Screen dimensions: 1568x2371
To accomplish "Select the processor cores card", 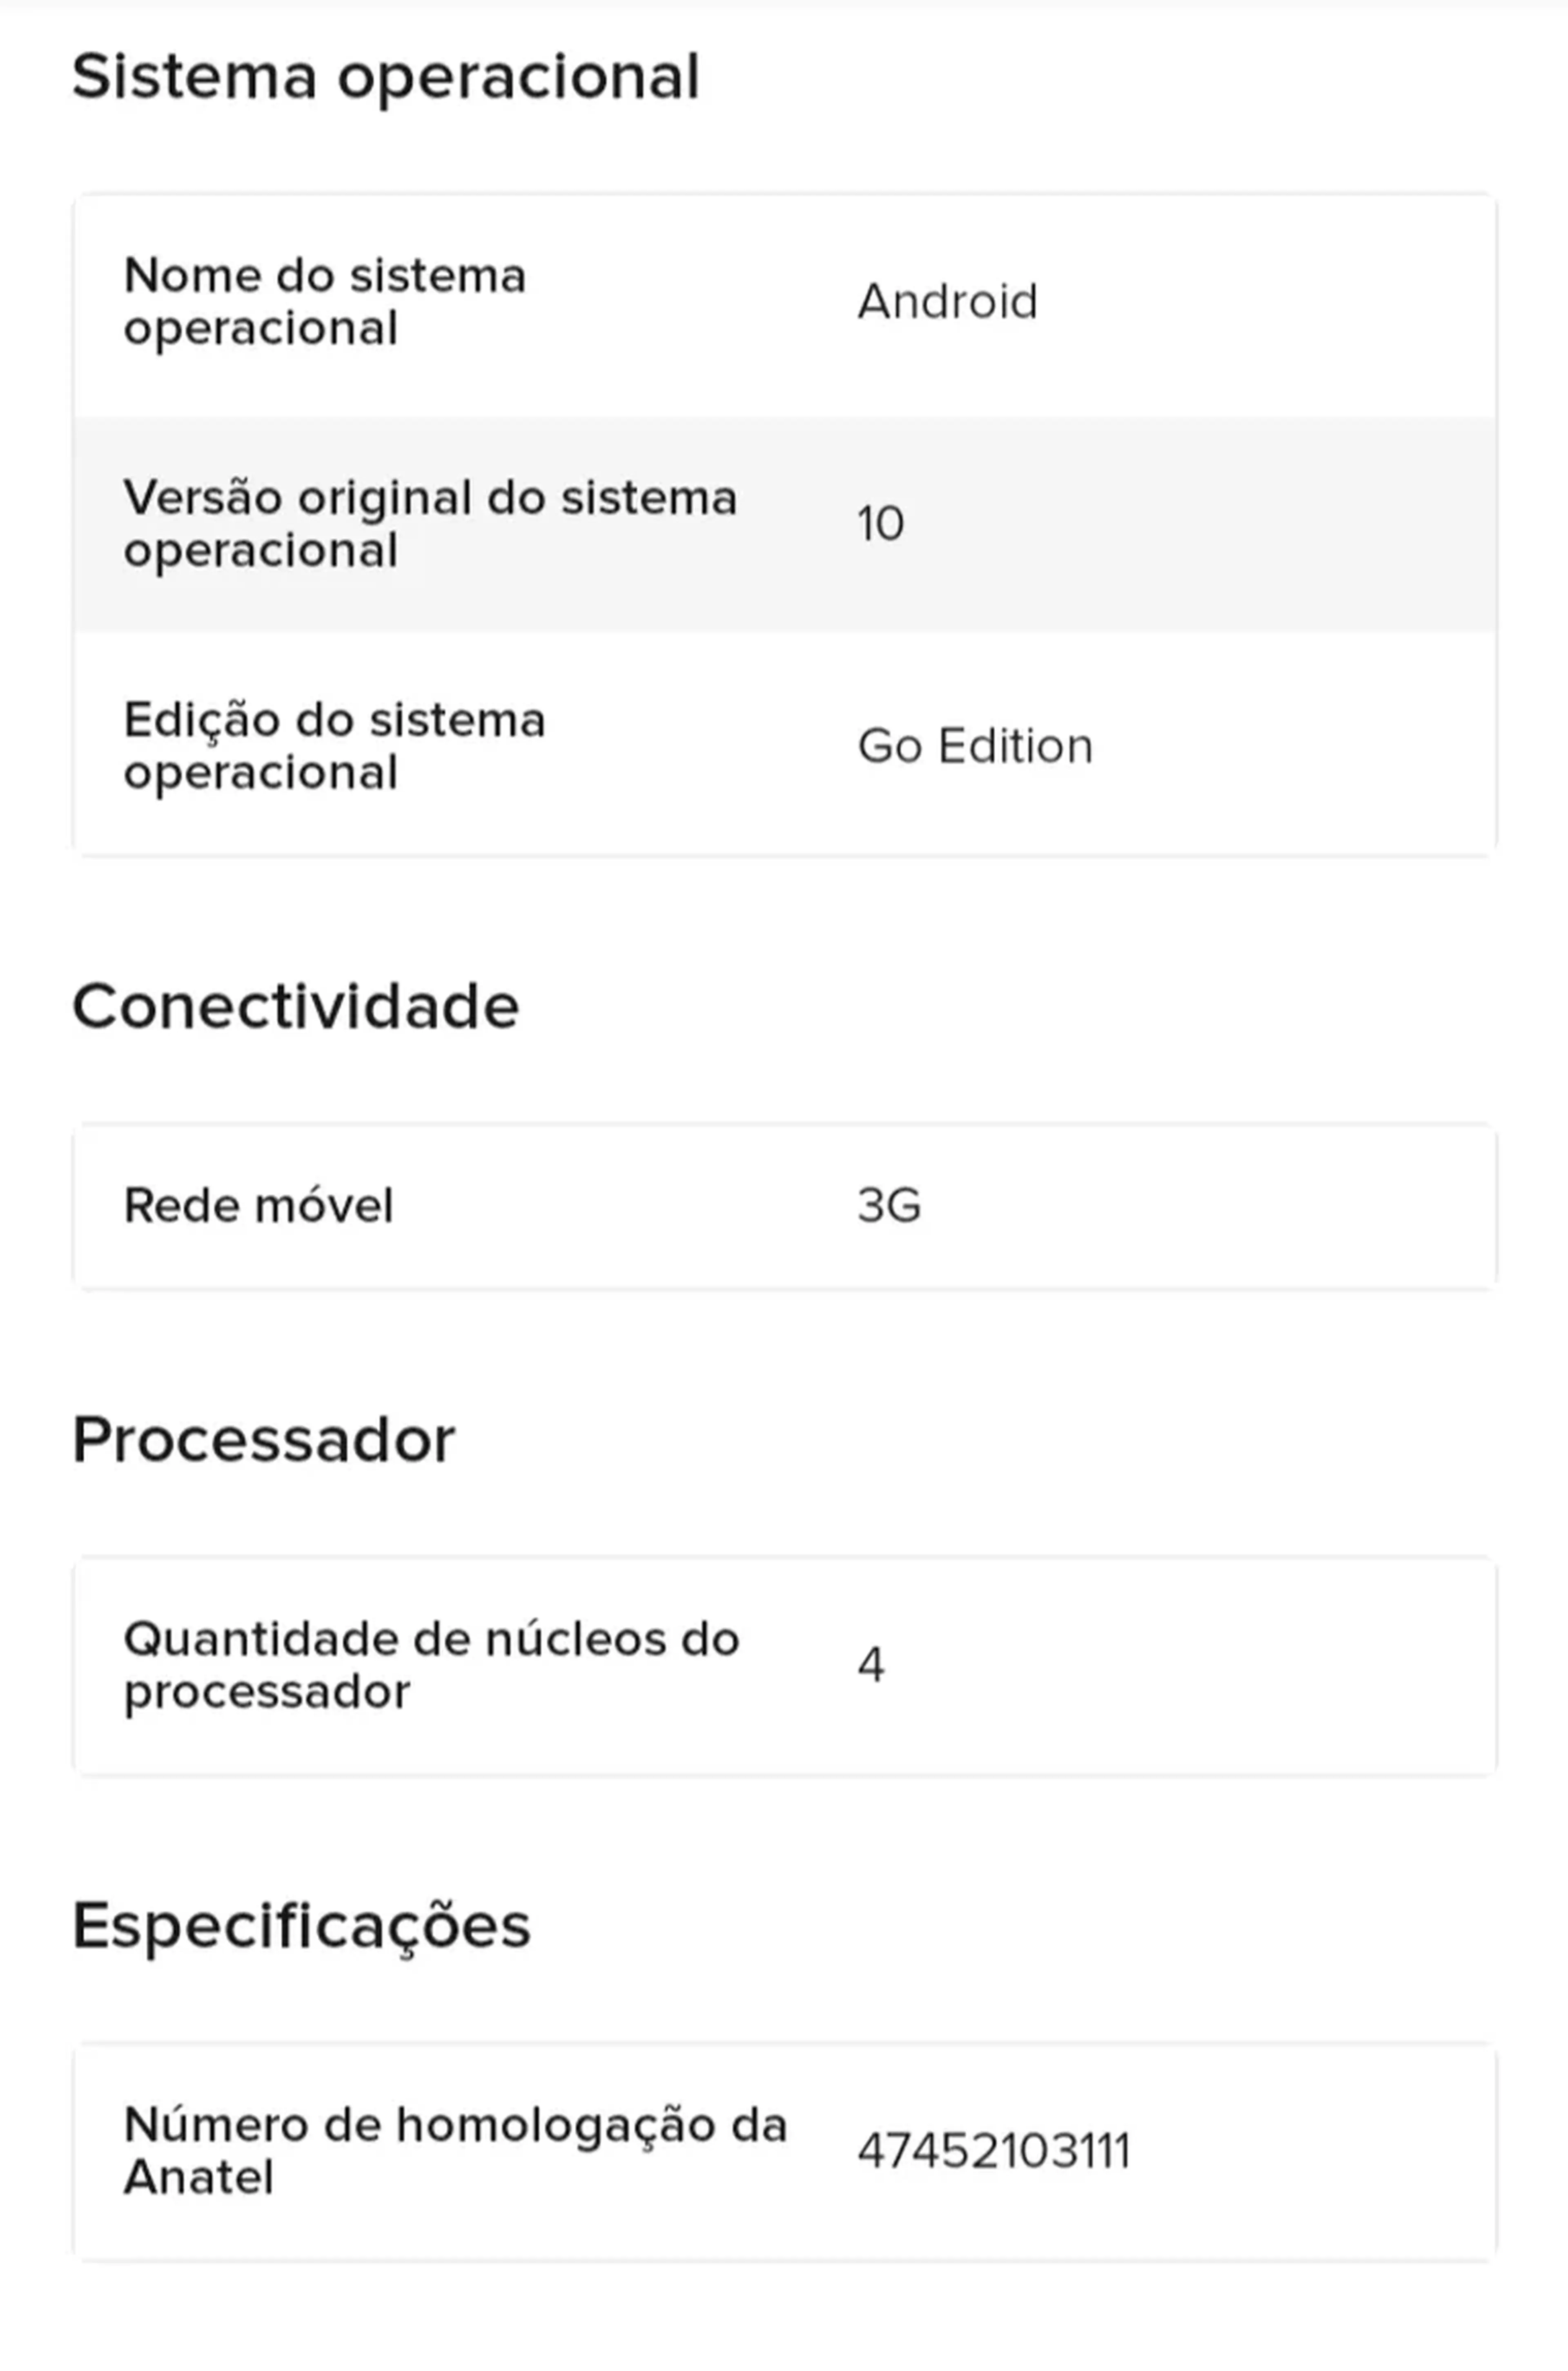I will tap(785, 1666).
